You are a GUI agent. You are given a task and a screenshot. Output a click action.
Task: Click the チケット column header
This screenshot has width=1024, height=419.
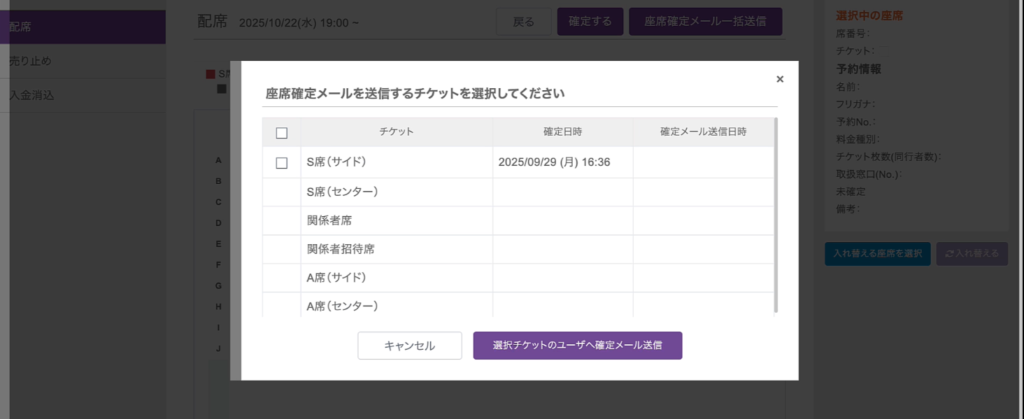click(396, 132)
